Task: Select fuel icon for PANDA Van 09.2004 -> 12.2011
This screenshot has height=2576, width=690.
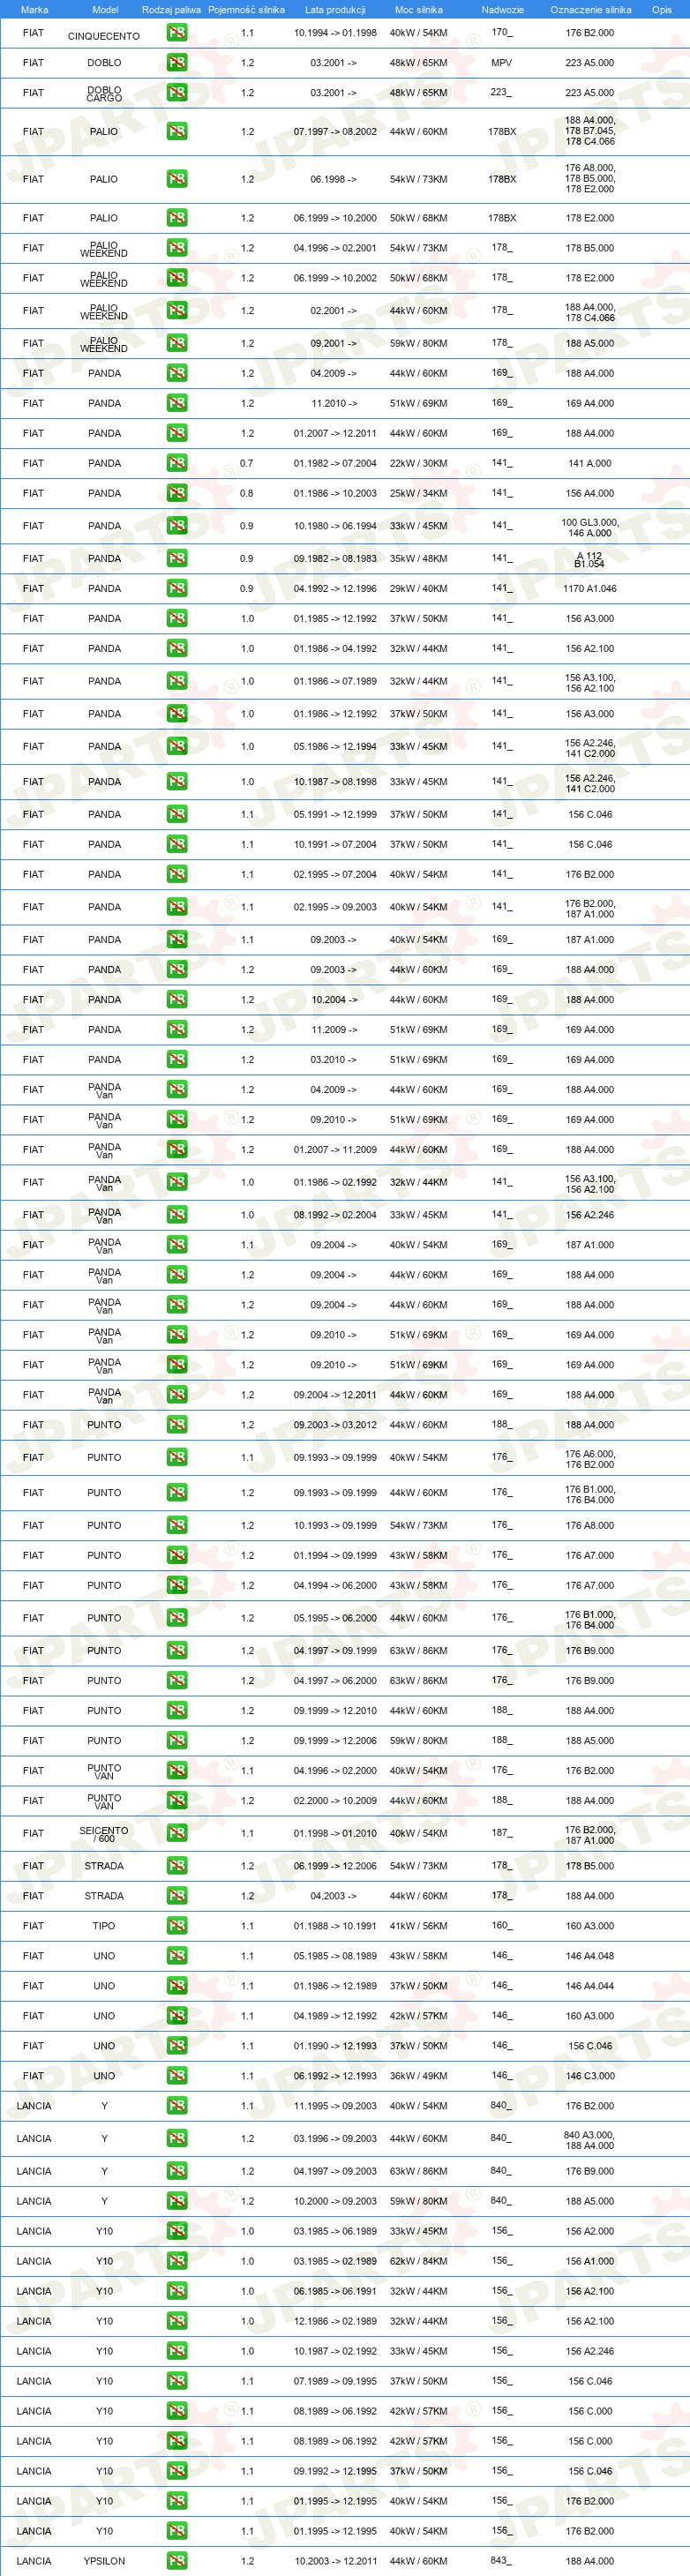Action: click(177, 1394)
